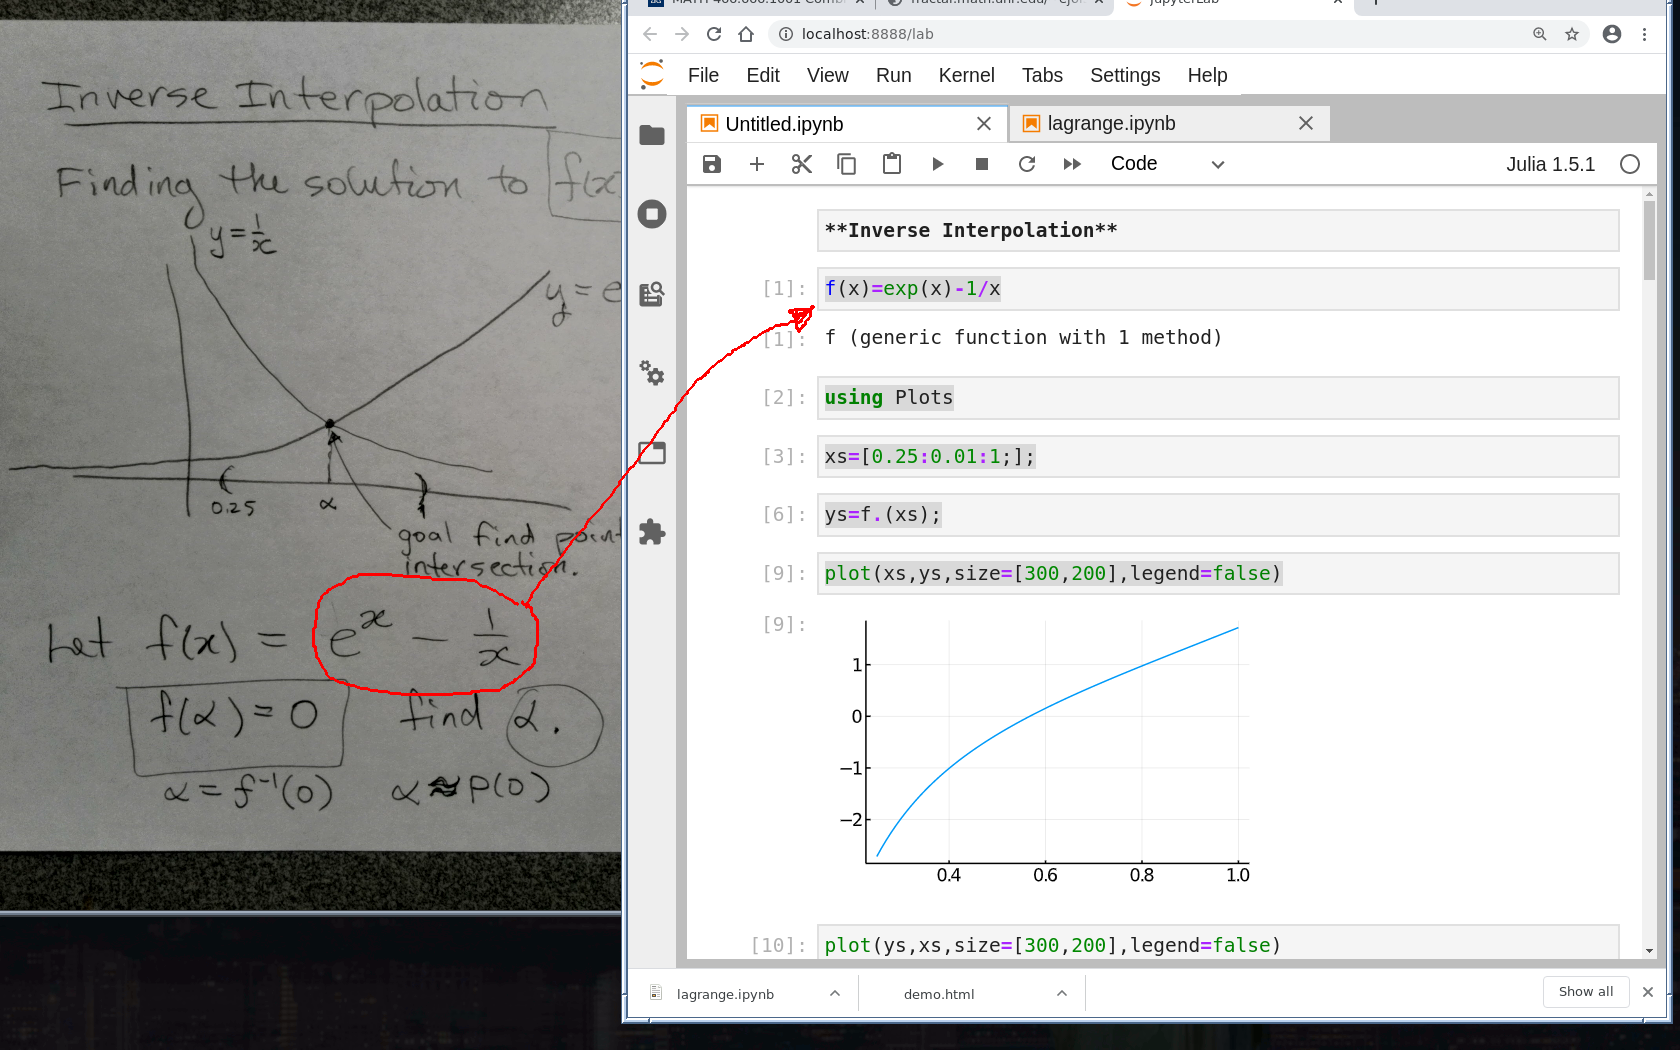Bookmark this page with star icon
The height and width of the screenshot is (1050, 1680).
click(1572, 34)
